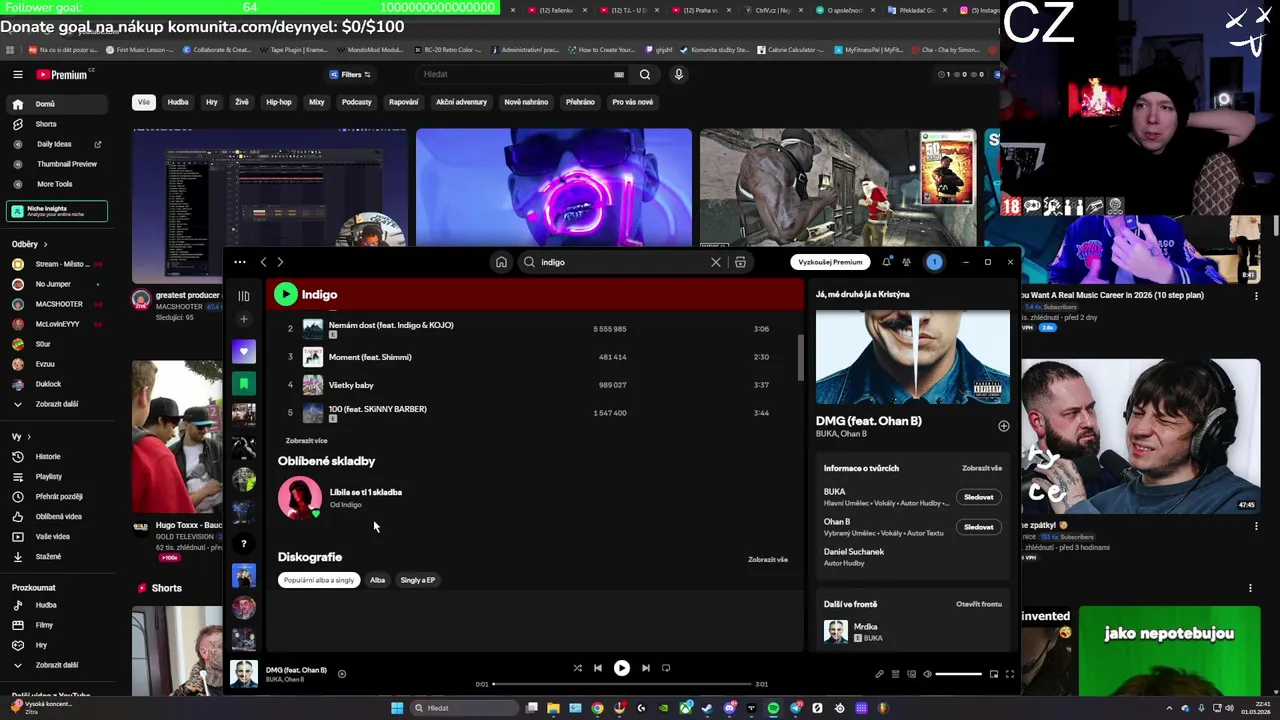Screen dimensions: 1280x720
Task: Select the 'Alba' discography chip
Action: [x=377, y=580]
